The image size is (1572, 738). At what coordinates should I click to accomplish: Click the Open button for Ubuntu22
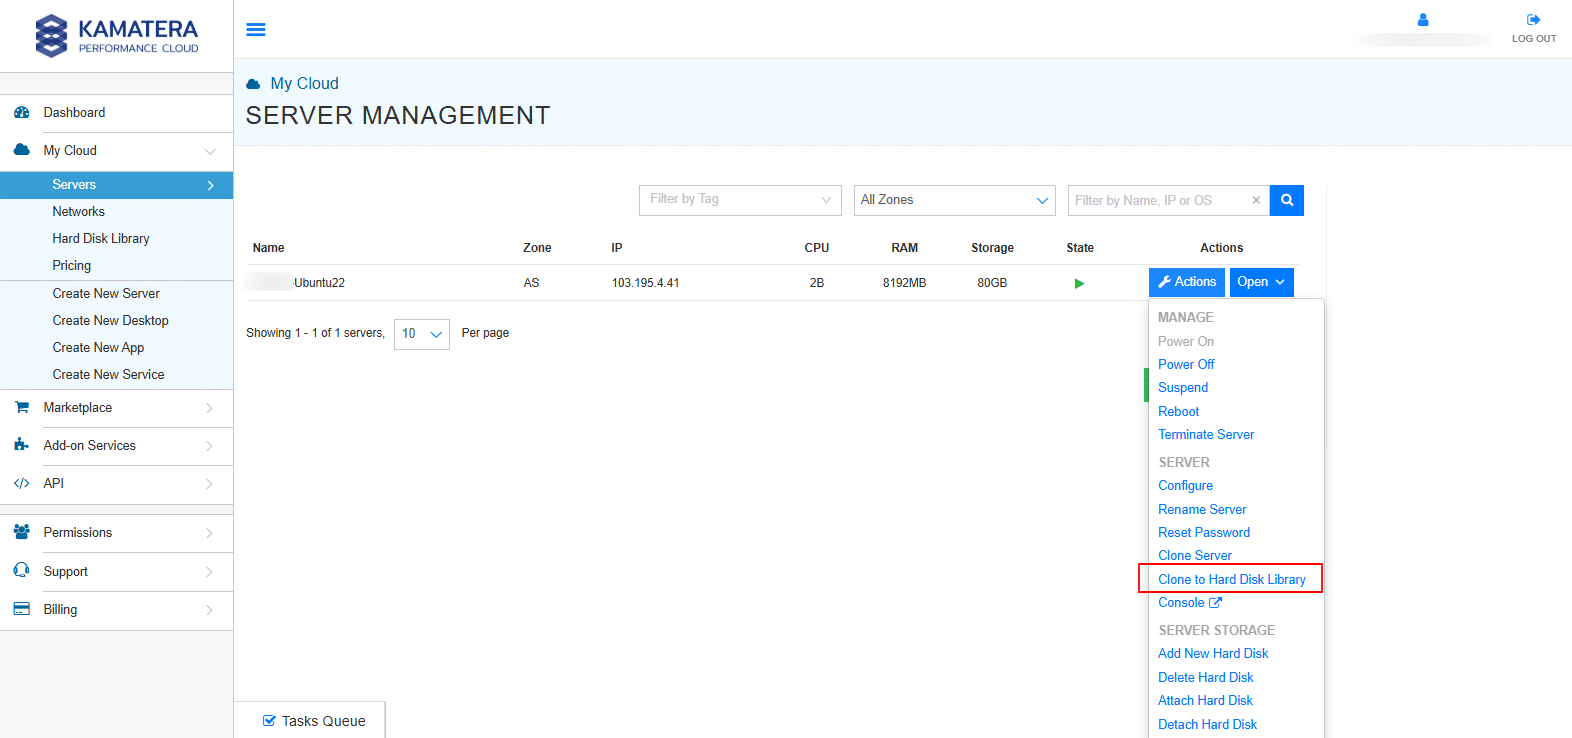[x=1260, y=282]
